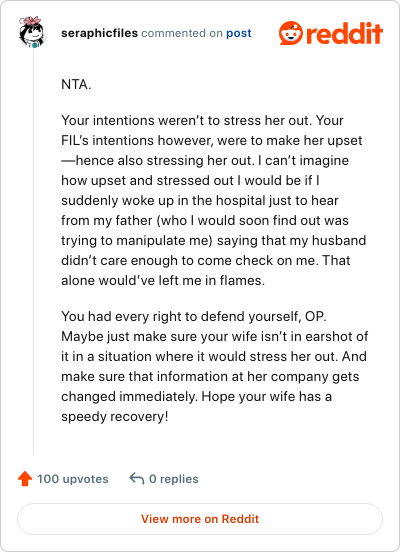The image size is (400, 552).
Task: Click the line 'alone would've left me in flames.'
Action: click(163, 281)
